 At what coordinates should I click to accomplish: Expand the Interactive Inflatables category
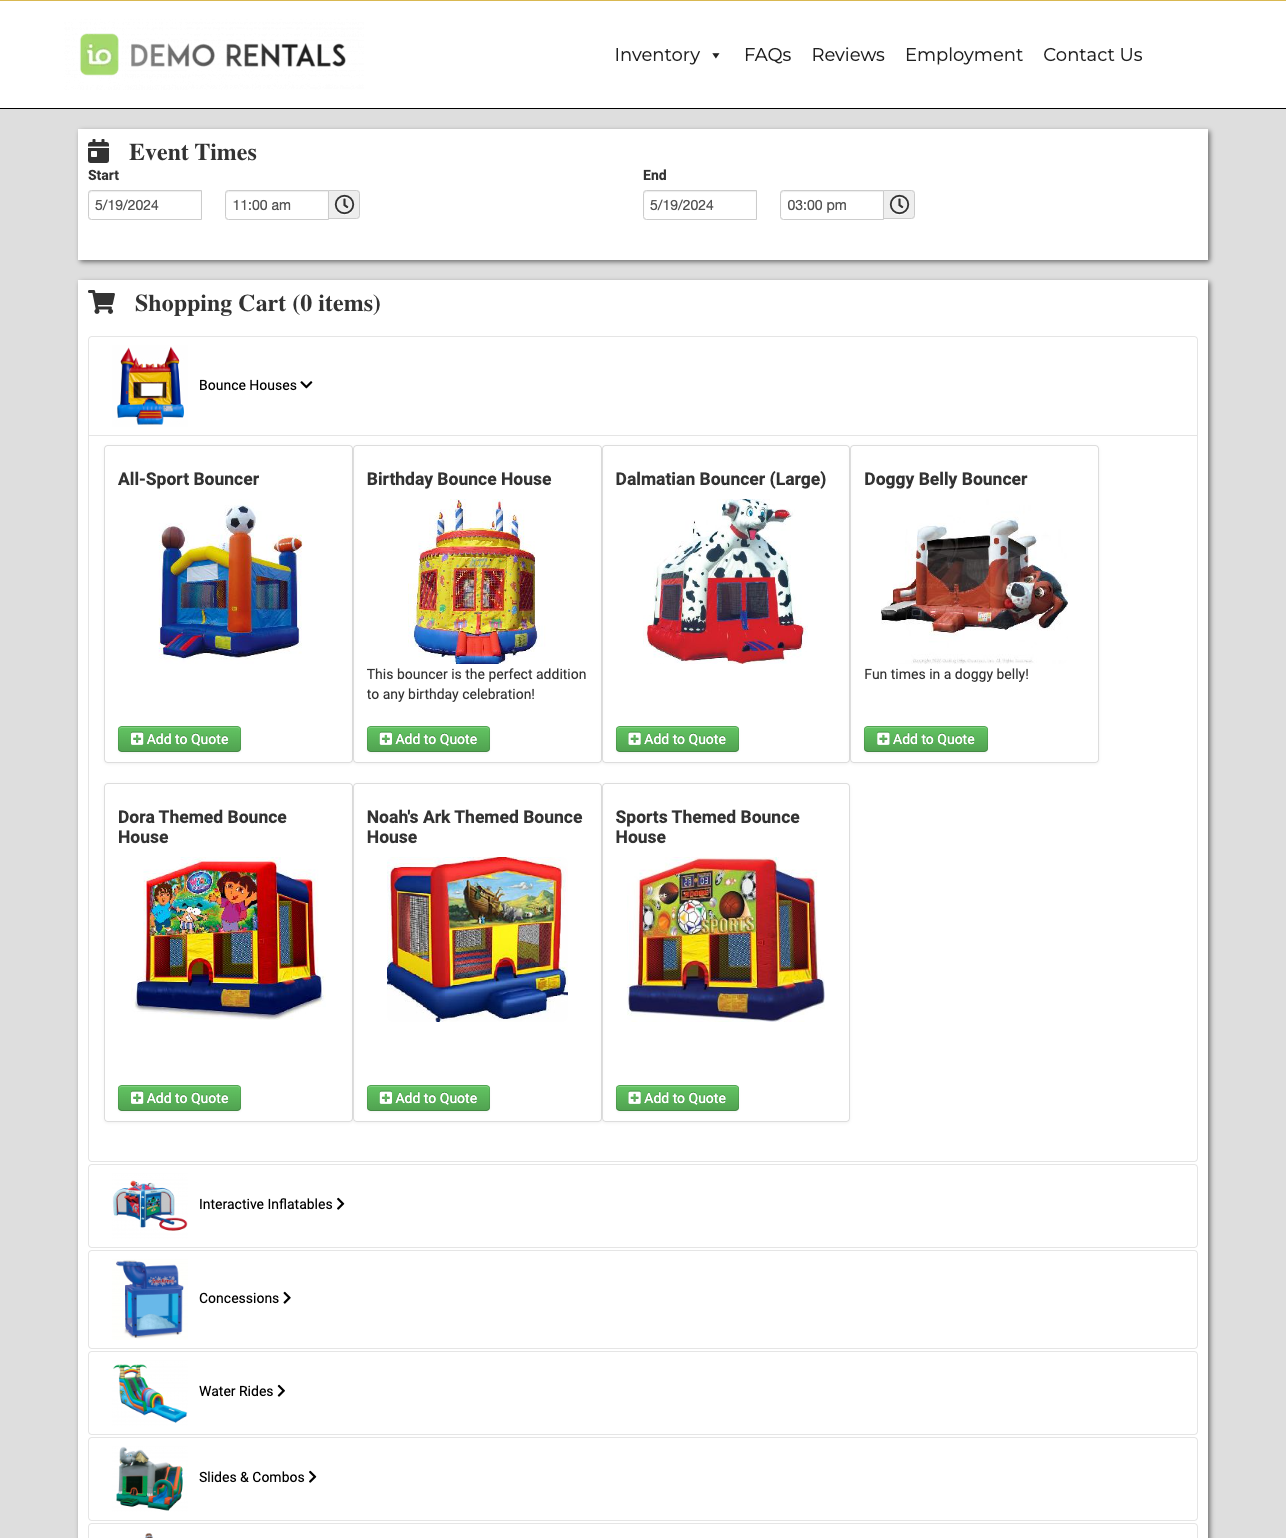pos(271,1204)
